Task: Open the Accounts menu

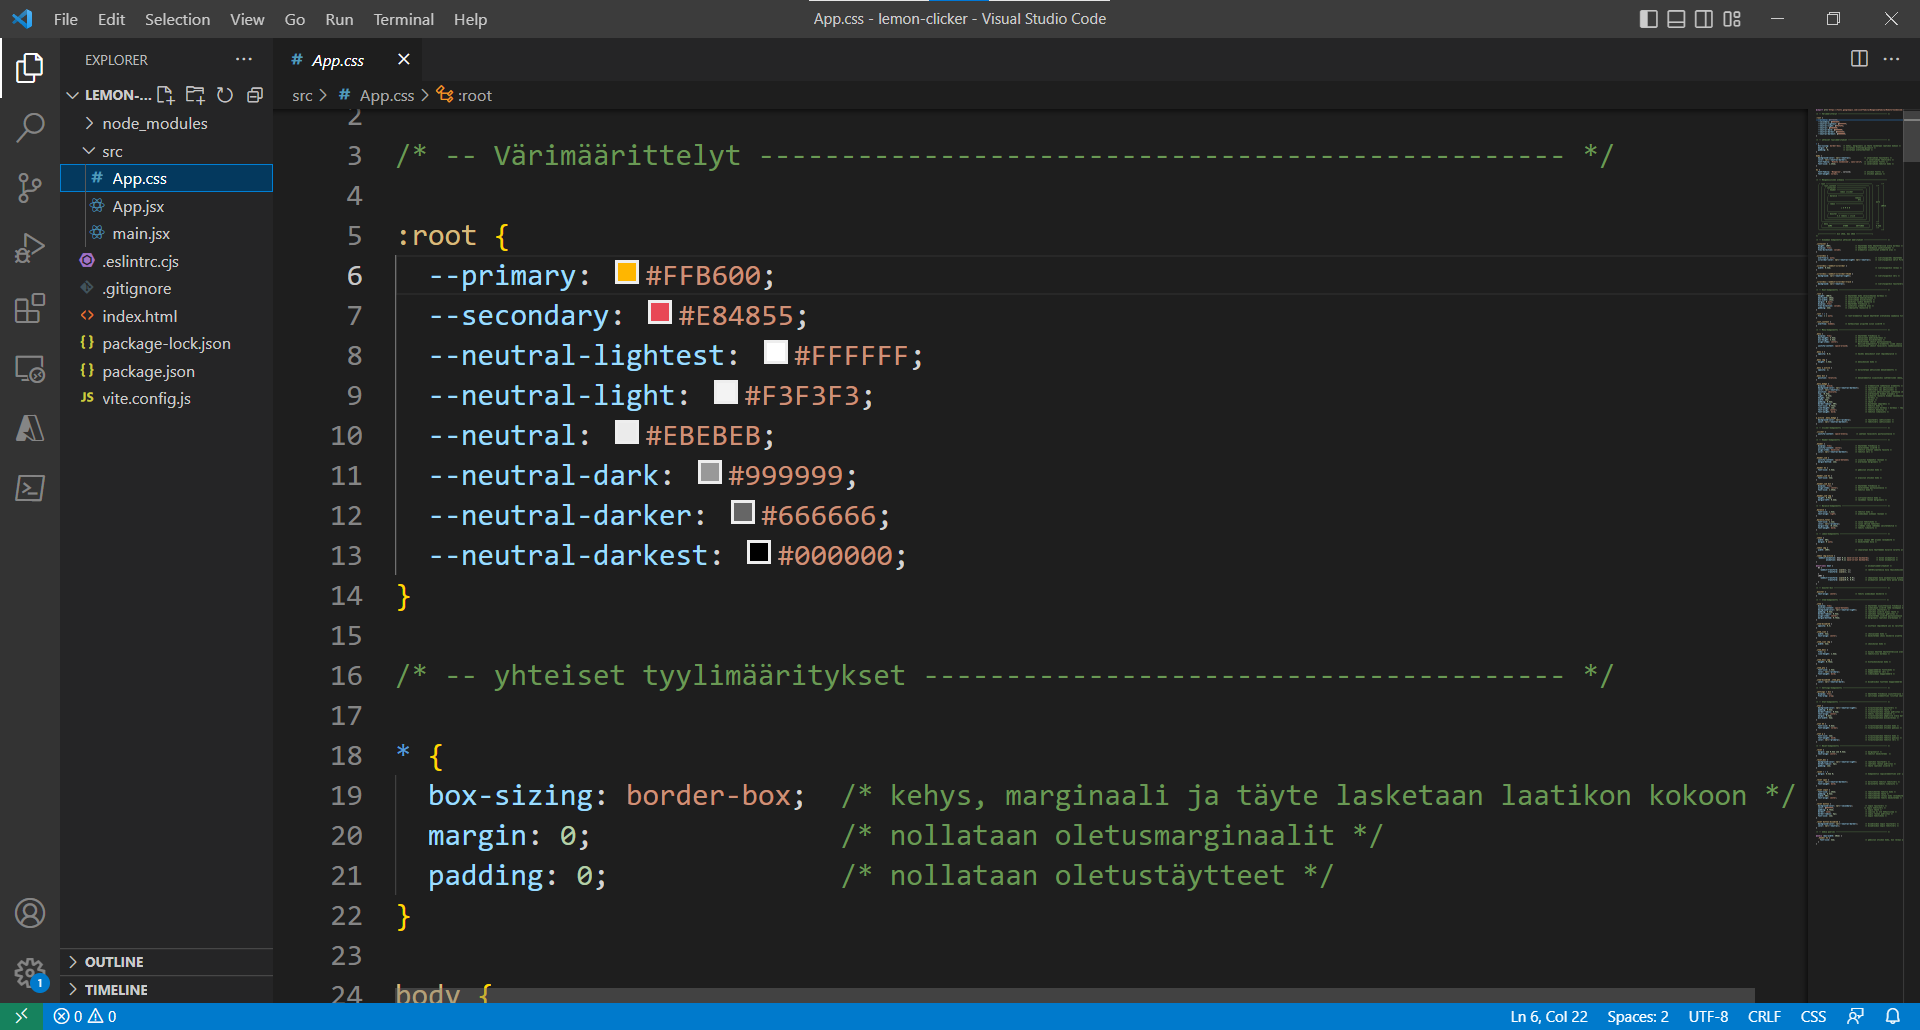Action: tap(30, 913)
